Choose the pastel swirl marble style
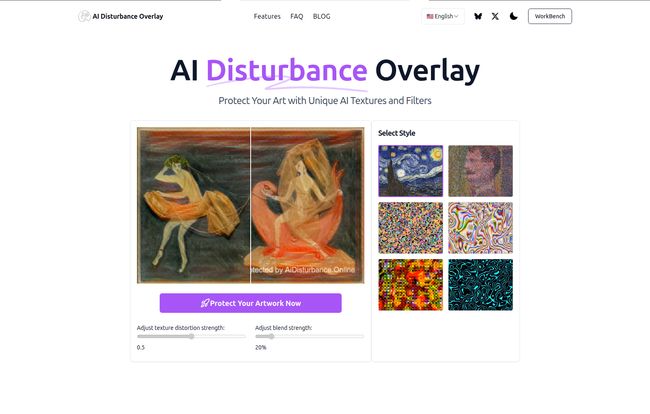Screen dimensions: 650x414 (480, 228)
